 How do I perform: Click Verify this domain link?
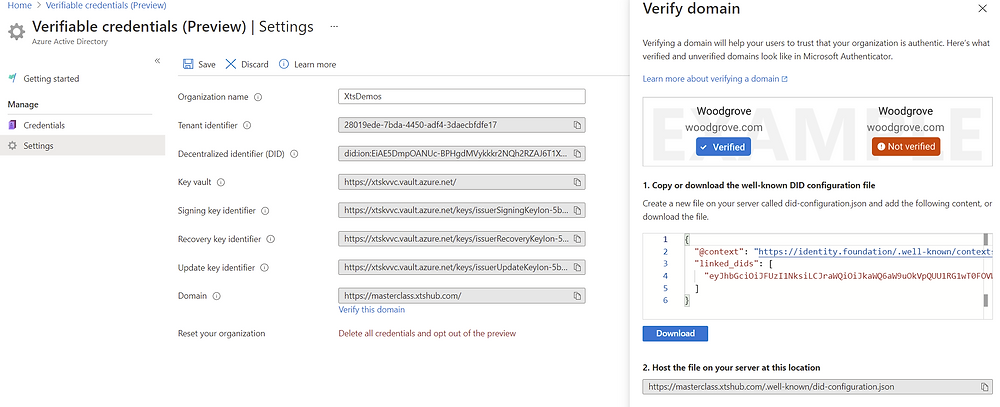371,310
